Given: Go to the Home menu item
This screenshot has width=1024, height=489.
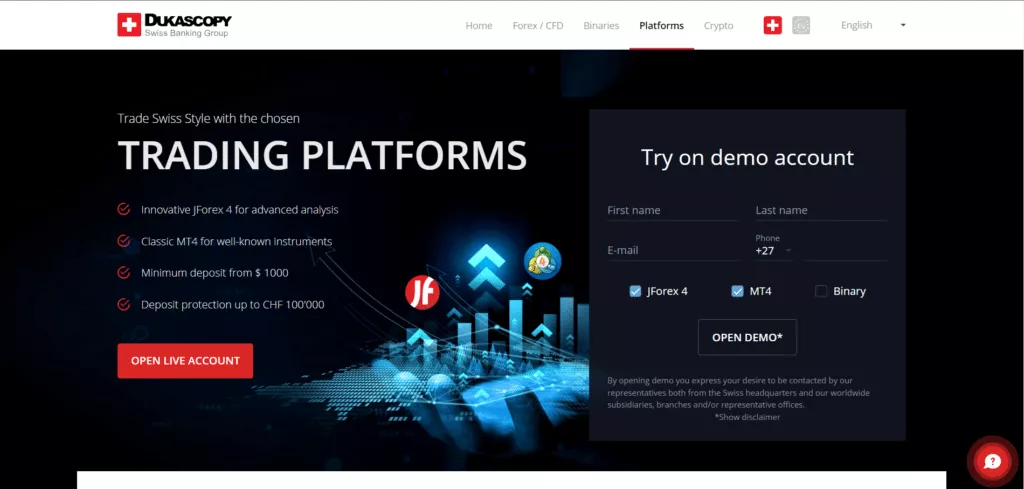Looking at the screenshot, I should (x=479, y=25).
